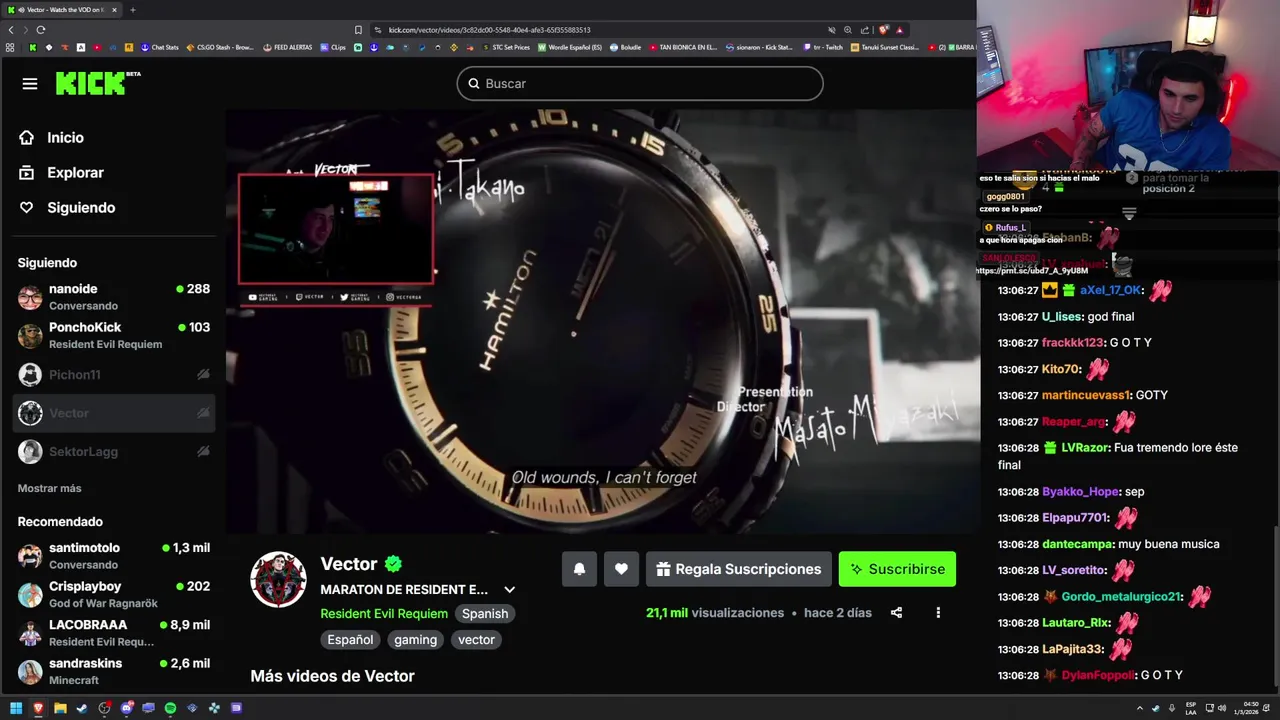
Task: Click chat username dantecampa
Action: click(x=1078, y=544)
